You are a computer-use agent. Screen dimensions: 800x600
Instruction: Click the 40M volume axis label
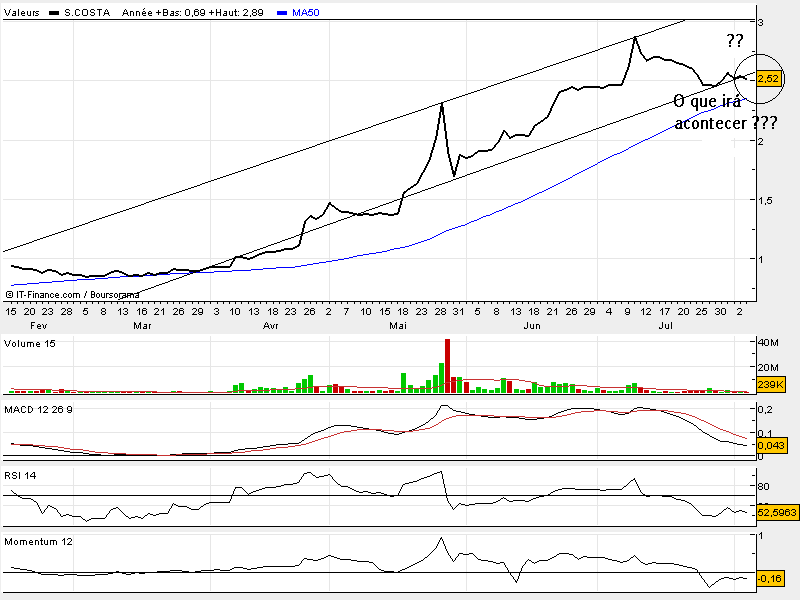point(769,343)
